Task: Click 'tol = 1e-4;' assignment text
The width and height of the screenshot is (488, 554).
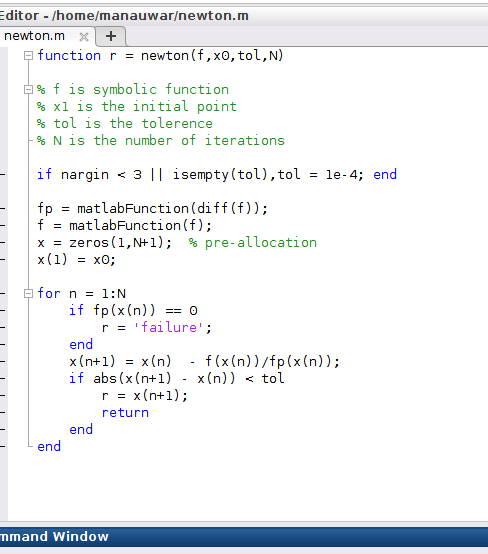Action: click(x=320, y=175)
